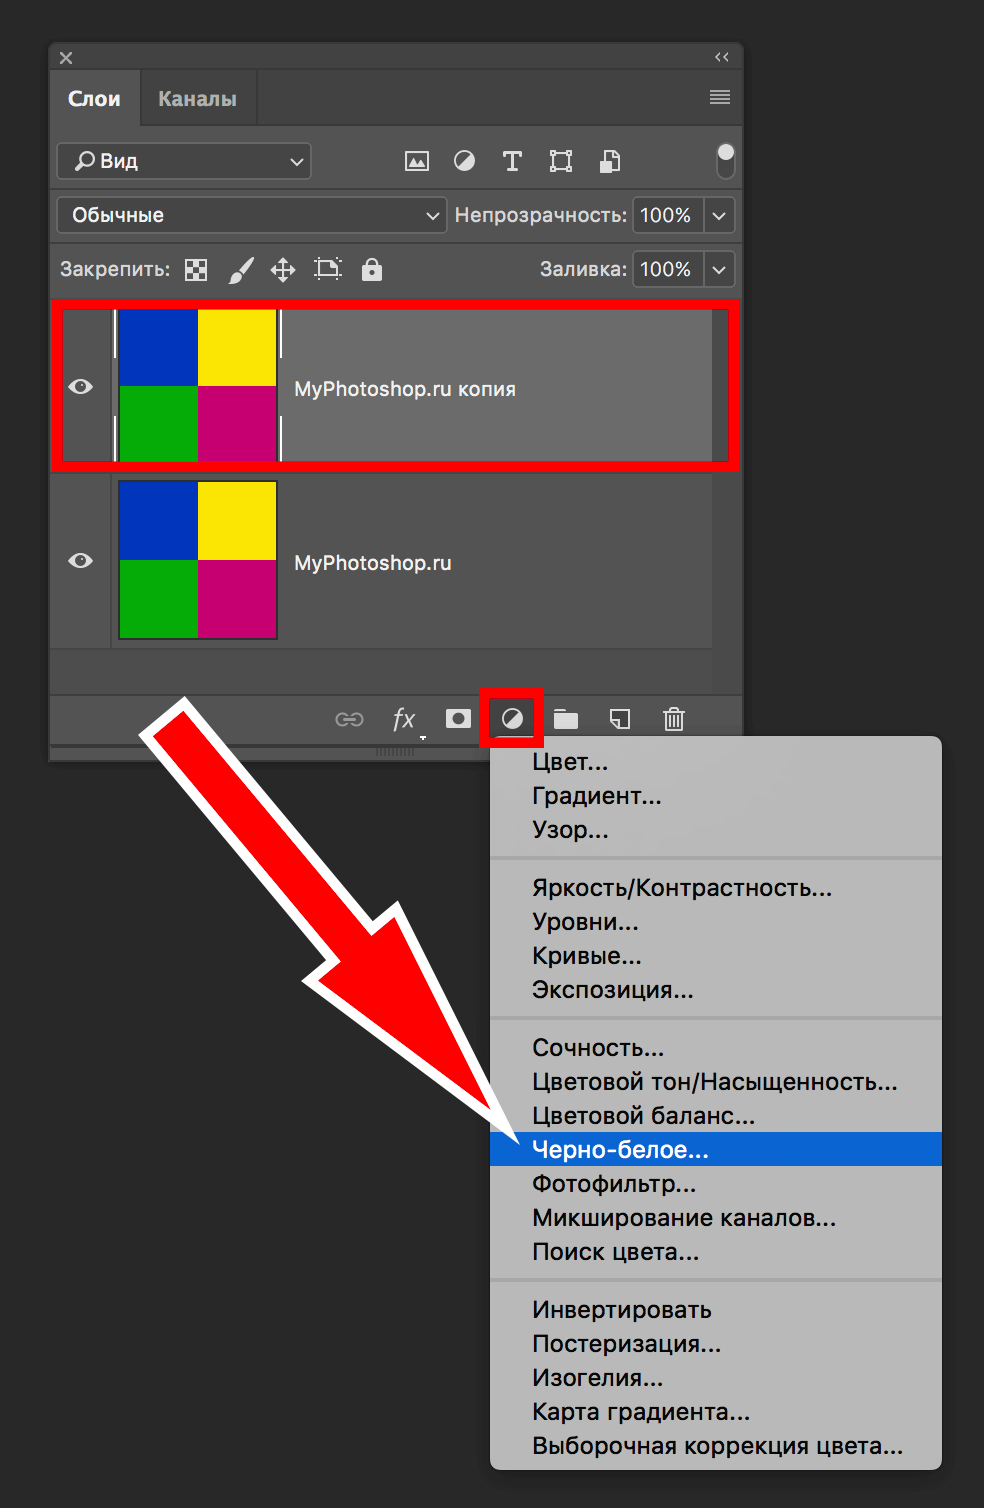
Task: Choose Экспозиция... adjustment
Action: click(716, 990)
